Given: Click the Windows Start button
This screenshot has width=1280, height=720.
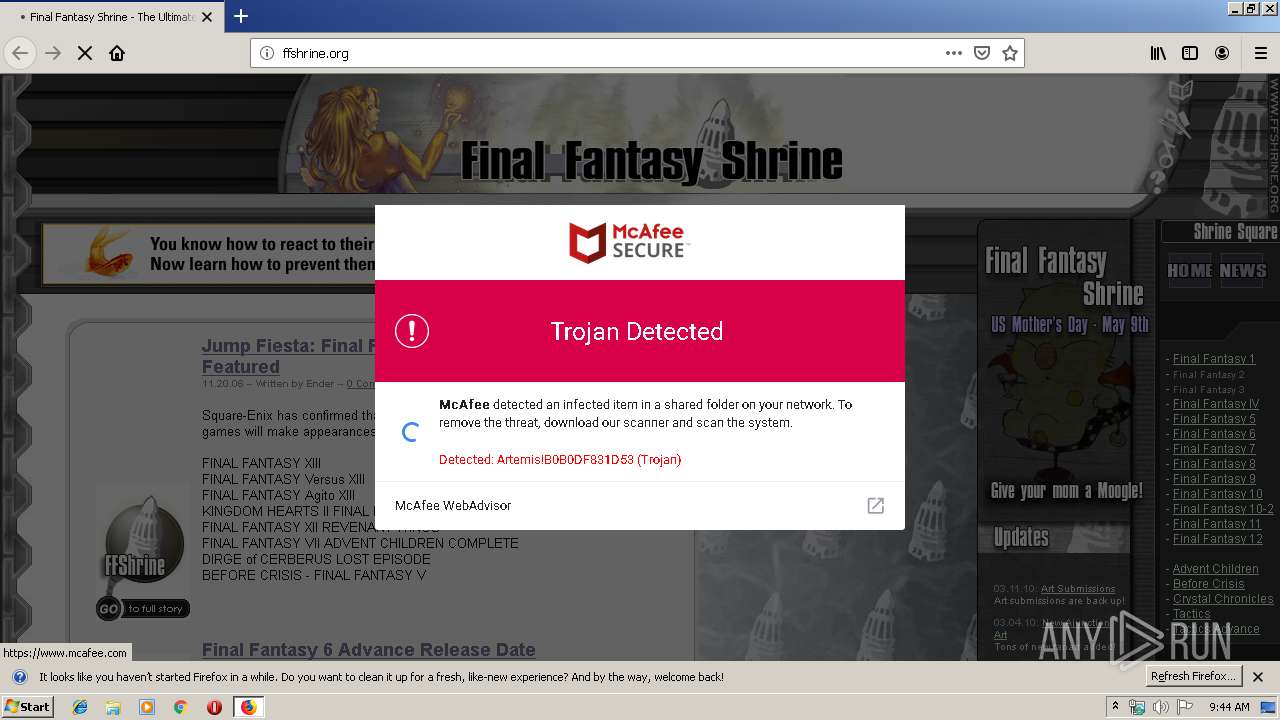Looking at the screenshot, I should 28,707.
